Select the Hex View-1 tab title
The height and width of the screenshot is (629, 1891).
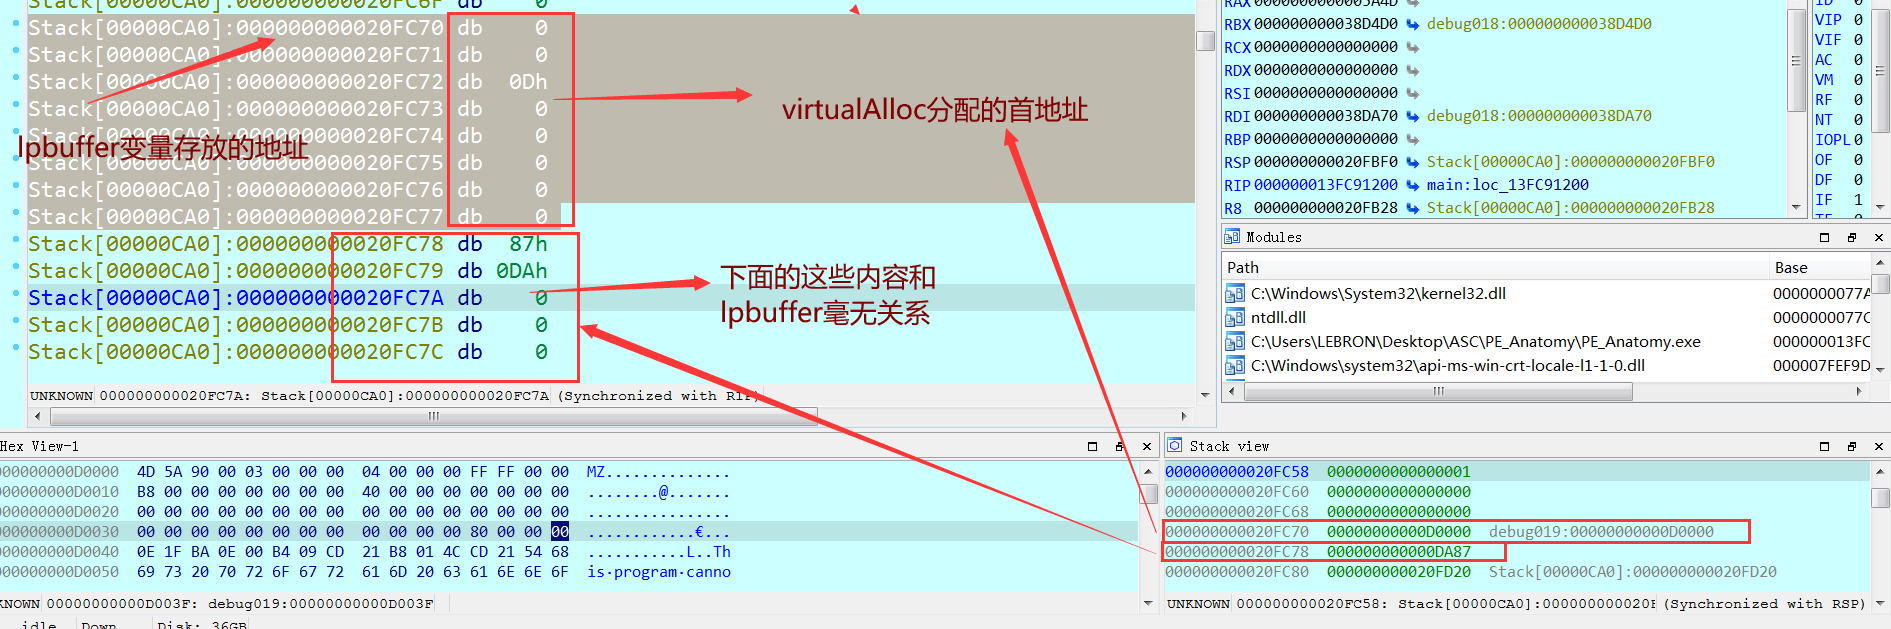pos(40,447)
